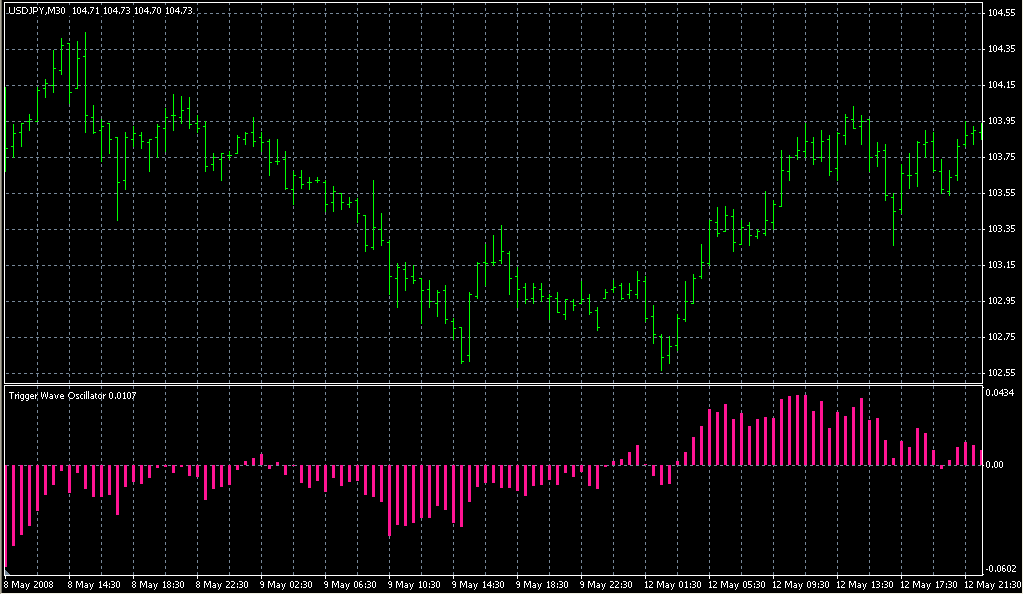1024x594 pixels.
Task: Click the 103.15 price scale label
Action: 1001,265
